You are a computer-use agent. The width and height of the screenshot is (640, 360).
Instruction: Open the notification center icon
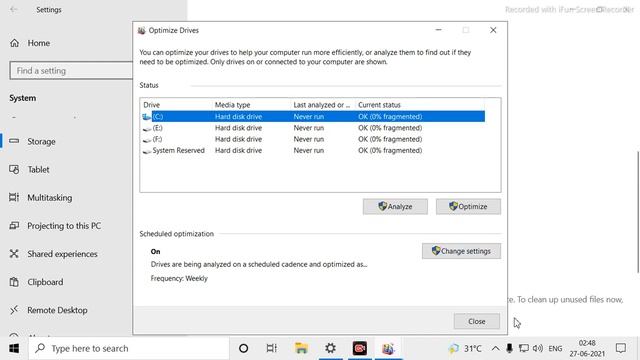(621, 349)
